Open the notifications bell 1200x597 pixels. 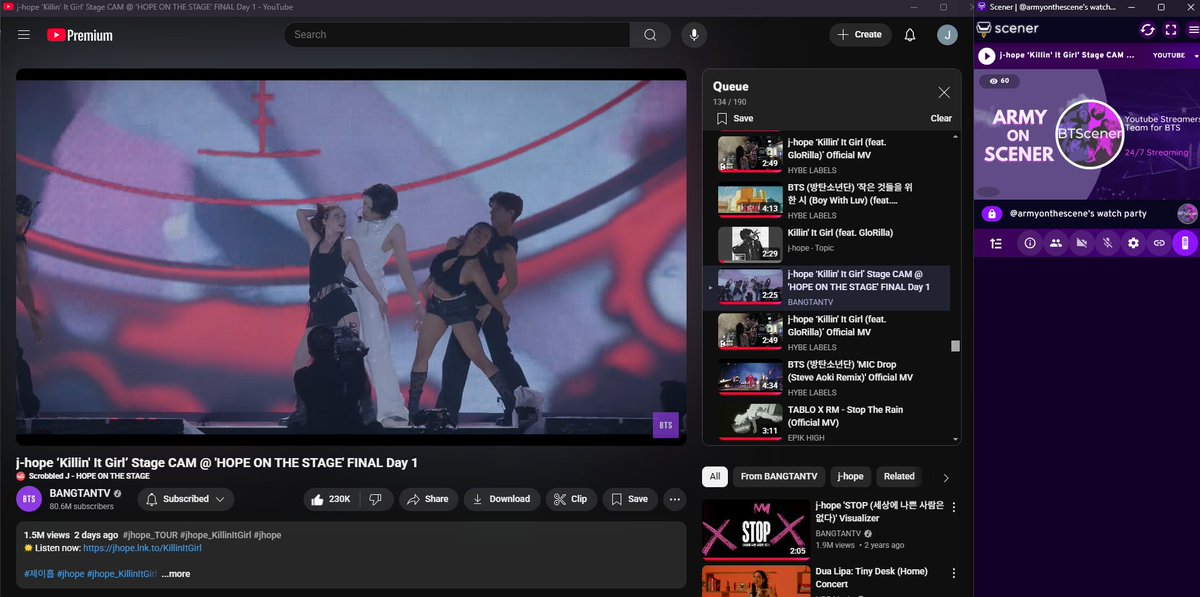910,35
